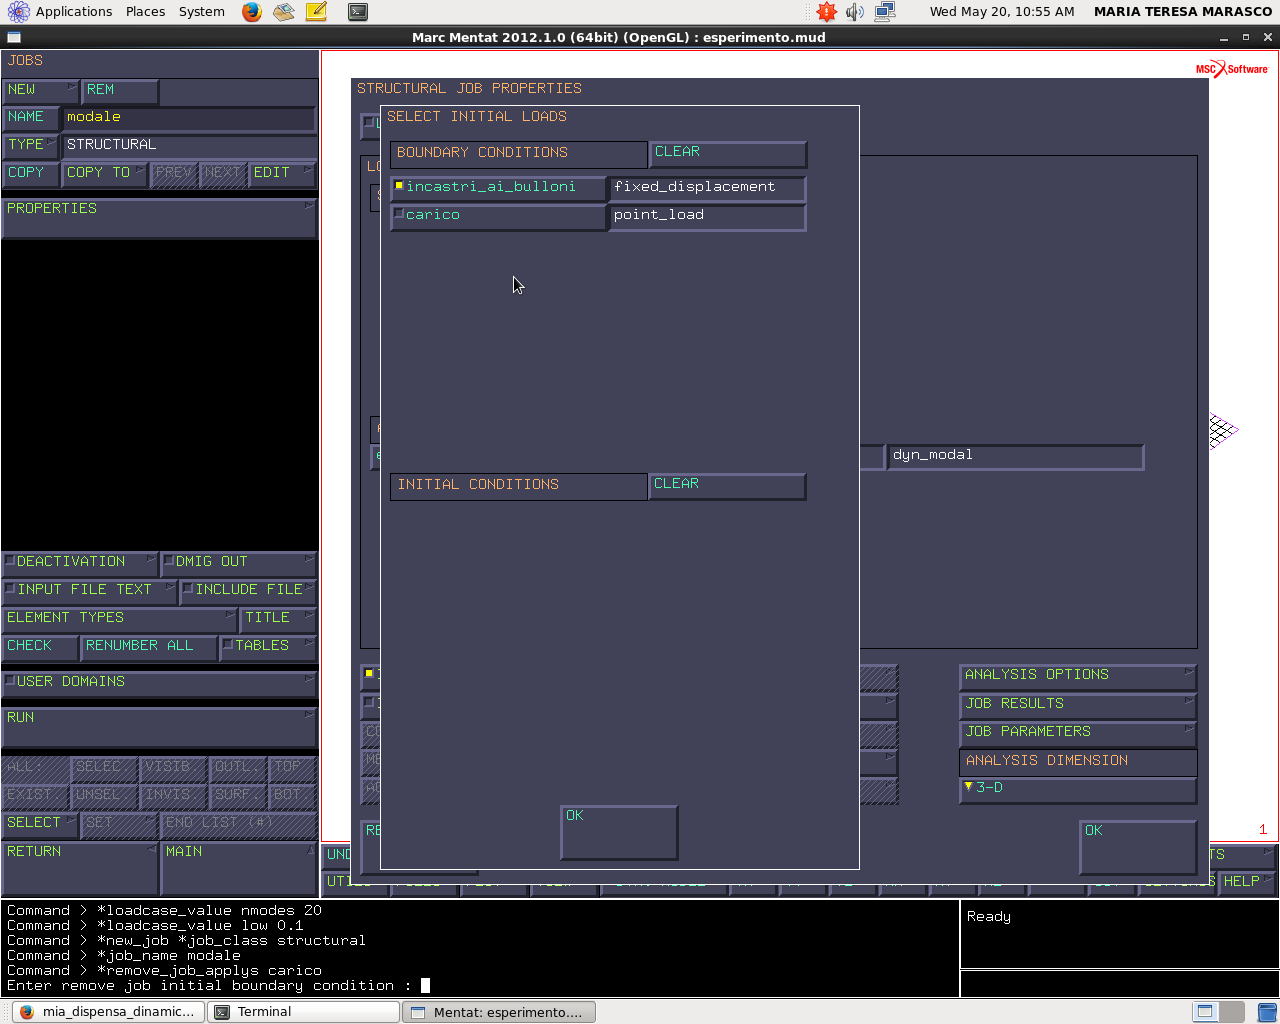This screenshot has height=1024, width=1280.
Task: Switch to Mentat esperimento taskbar window
Action: pyautogui.click(x=498, y=1012)
